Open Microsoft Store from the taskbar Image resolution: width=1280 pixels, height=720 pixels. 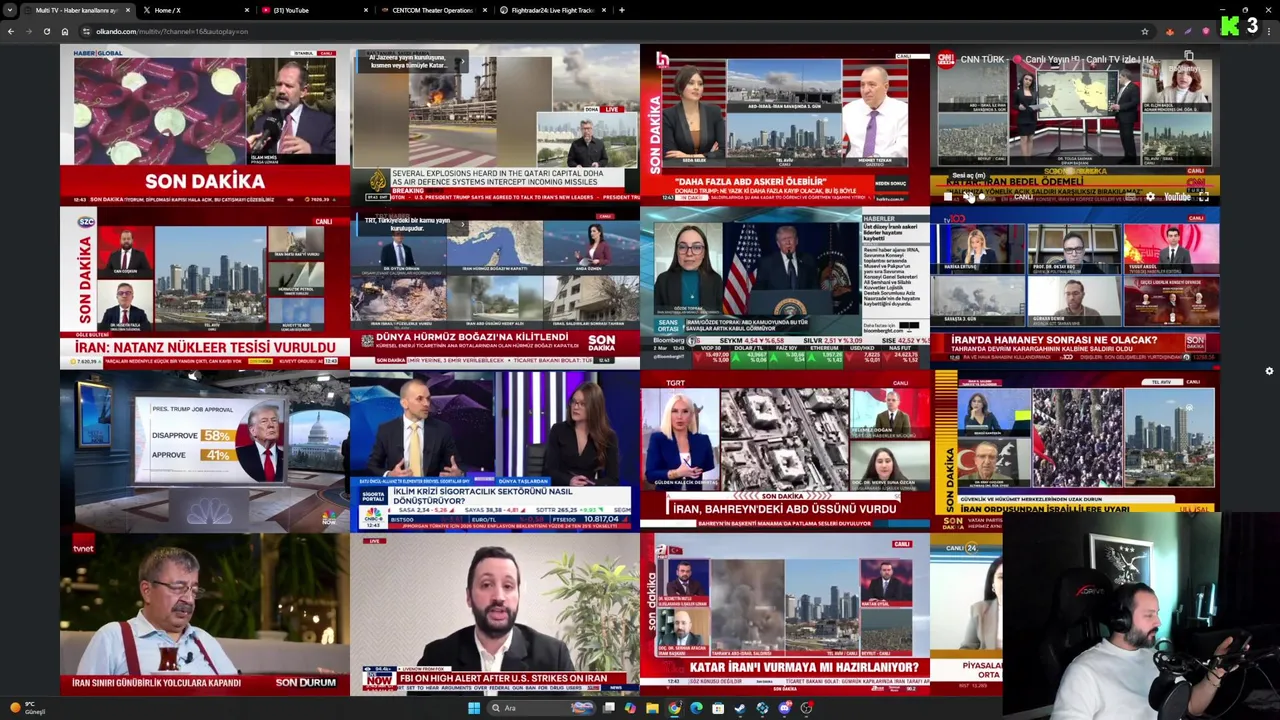[718, 708]
